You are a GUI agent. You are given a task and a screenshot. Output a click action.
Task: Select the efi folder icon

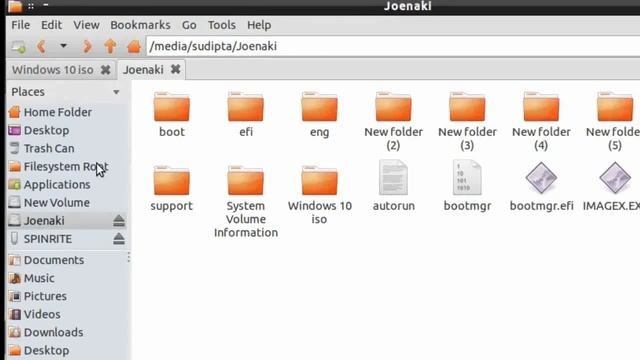[246, 107]
